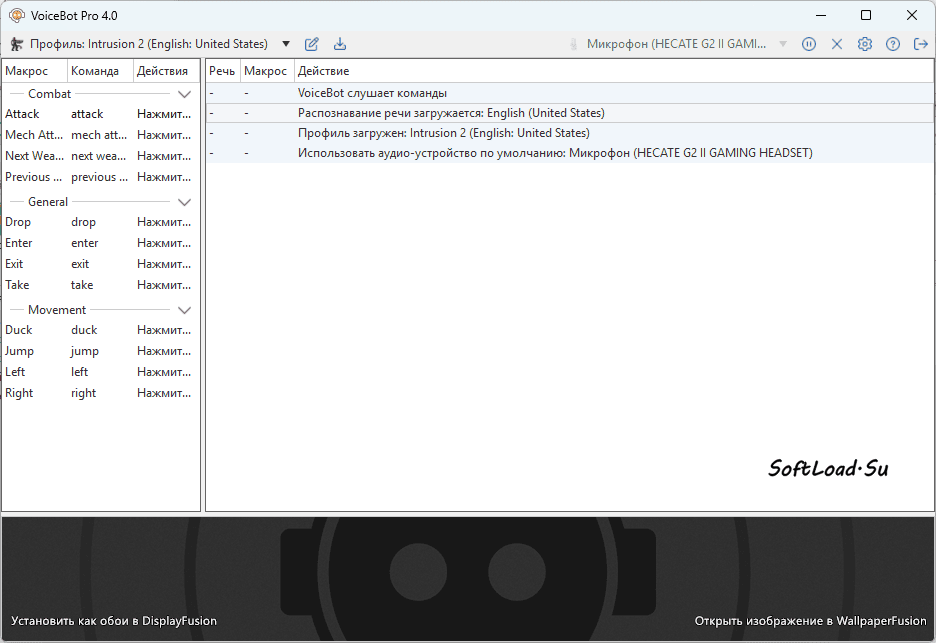Close the VoiceBot Pro window
Screen dimensions: 936x643
(x=912, y=16)
